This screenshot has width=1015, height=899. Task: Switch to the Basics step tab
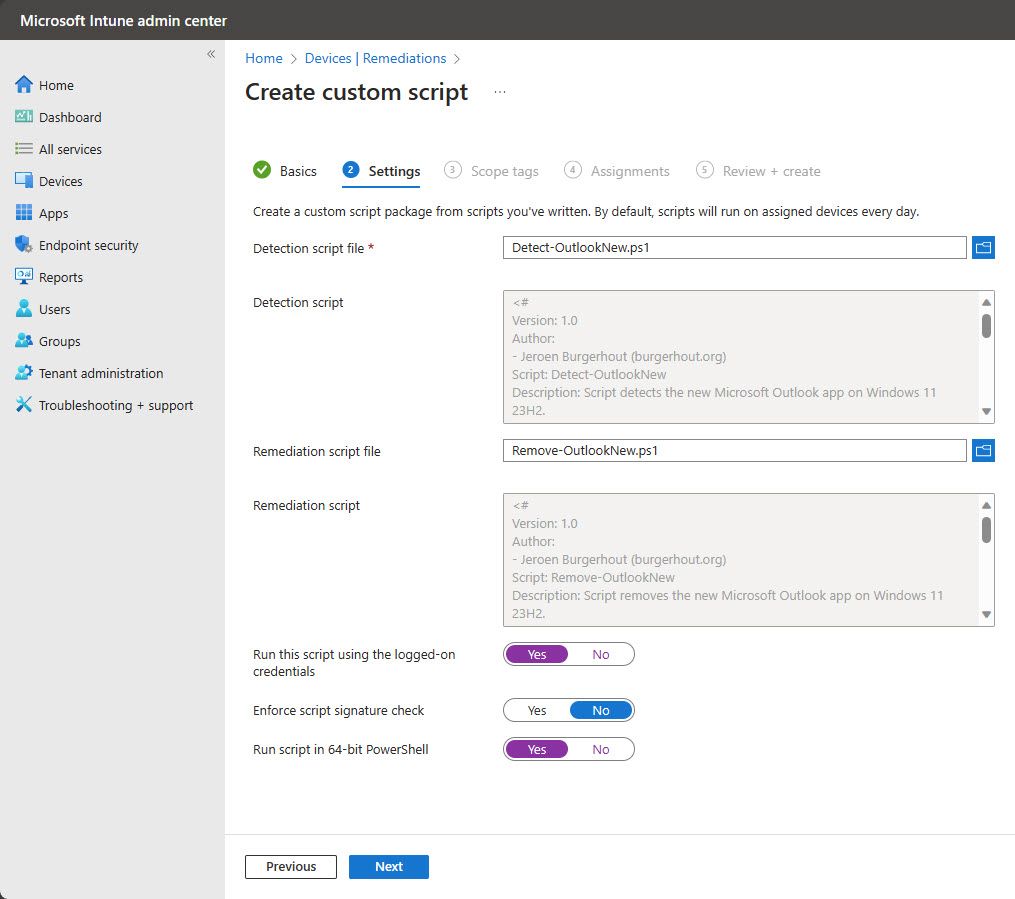pyautogui.click(x=285, y=171)
